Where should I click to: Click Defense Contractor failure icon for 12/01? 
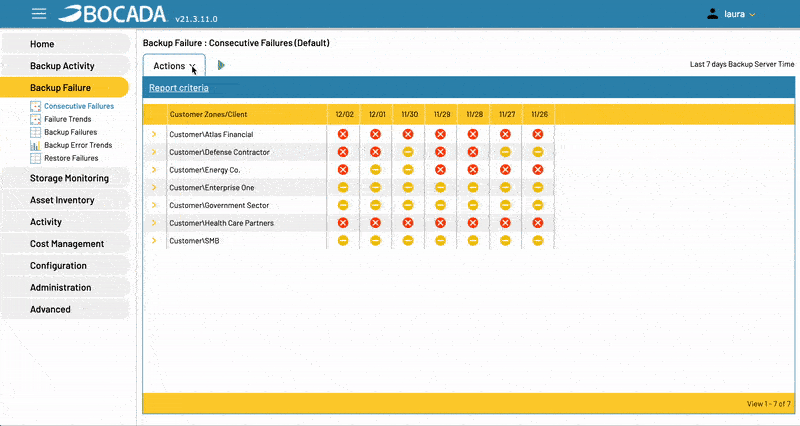point(376,152)
